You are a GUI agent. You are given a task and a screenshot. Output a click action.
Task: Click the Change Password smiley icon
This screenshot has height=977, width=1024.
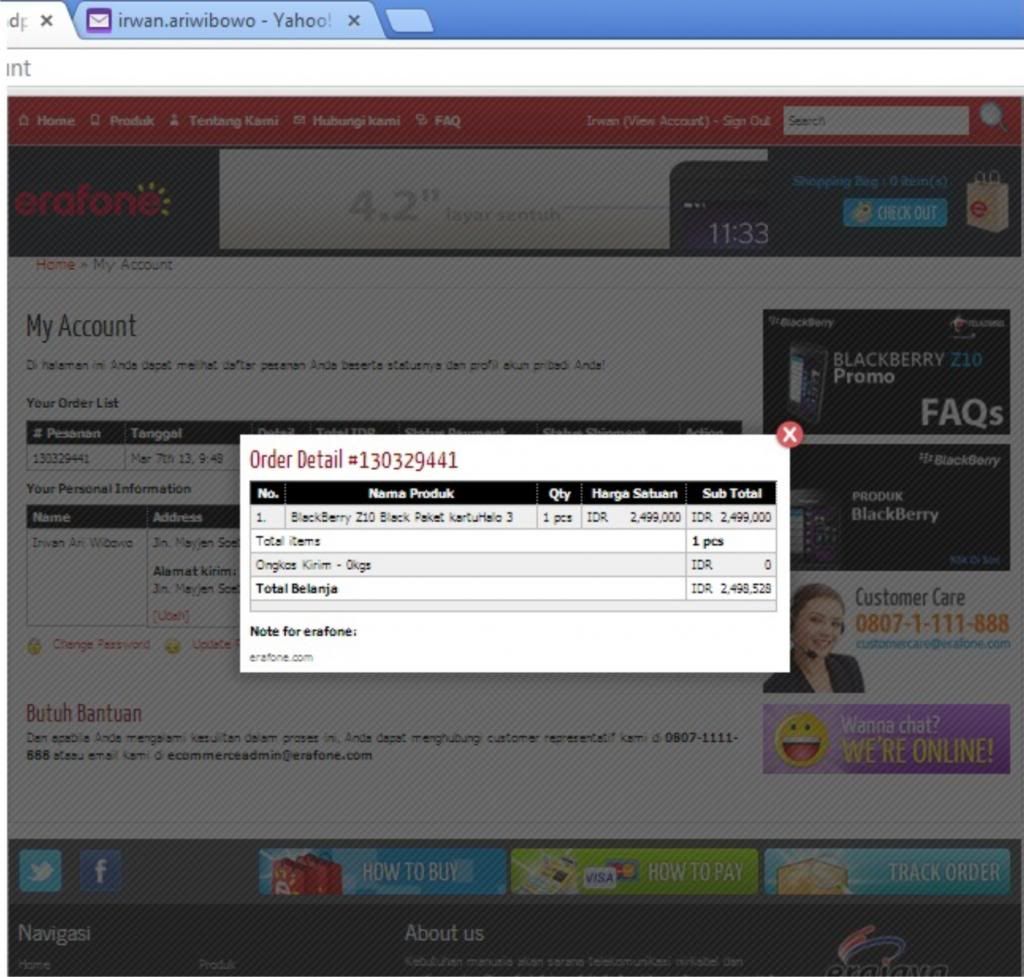point(34,646)
